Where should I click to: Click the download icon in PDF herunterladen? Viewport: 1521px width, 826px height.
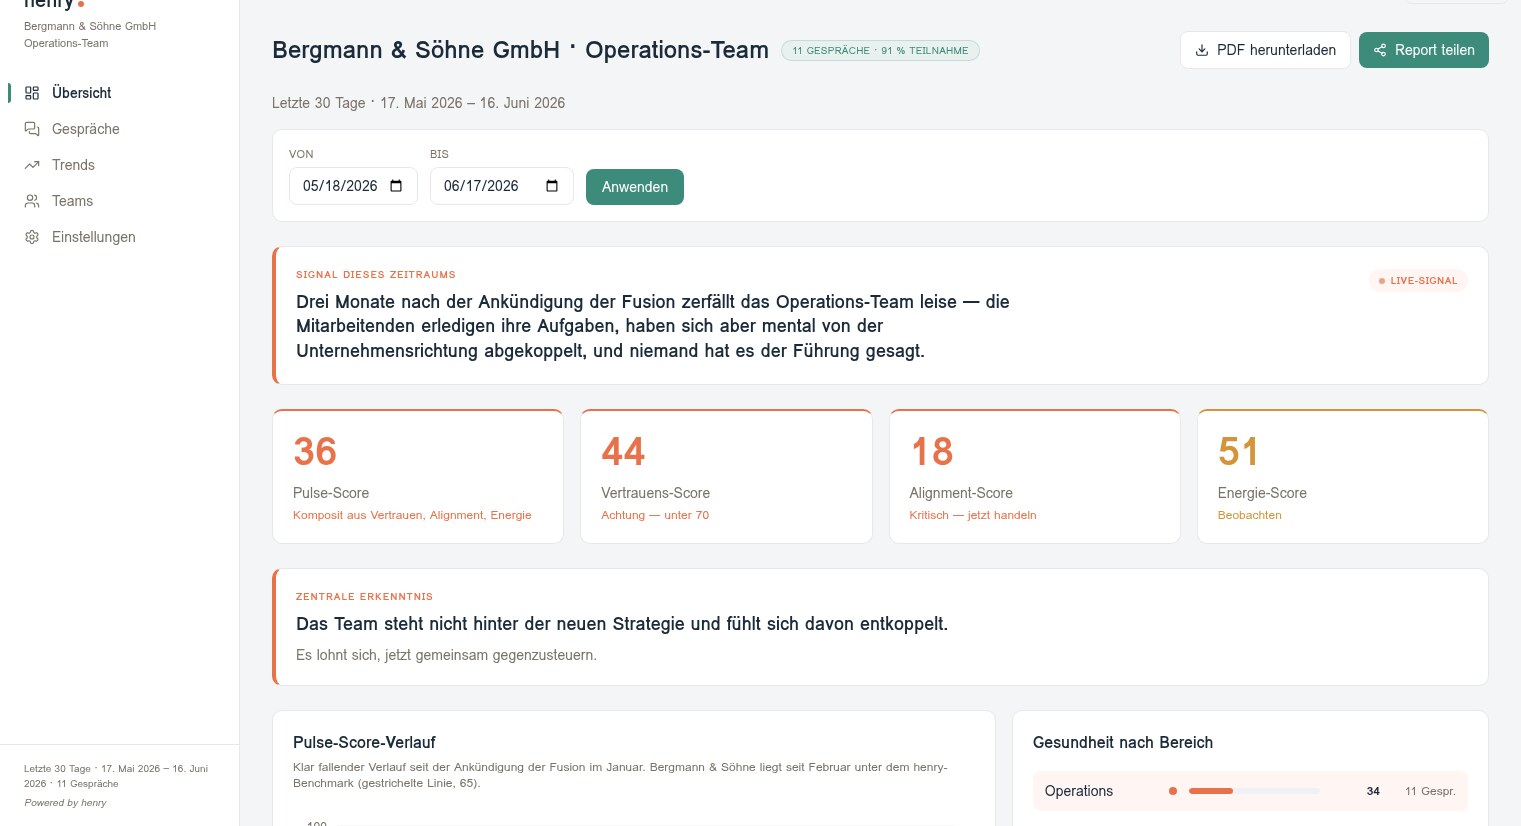(x=1202, y=50)
